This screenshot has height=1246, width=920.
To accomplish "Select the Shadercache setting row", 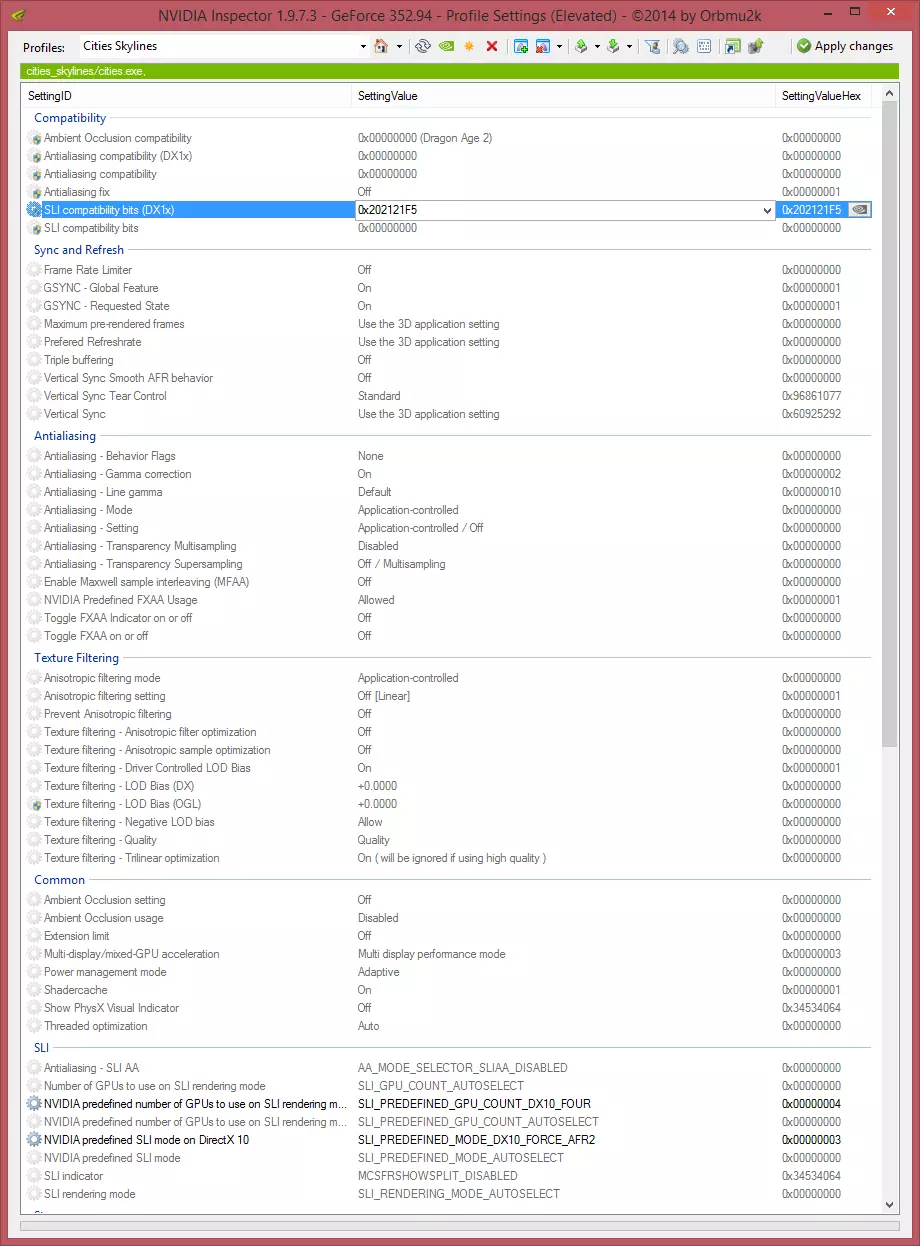I will point(447,990).
